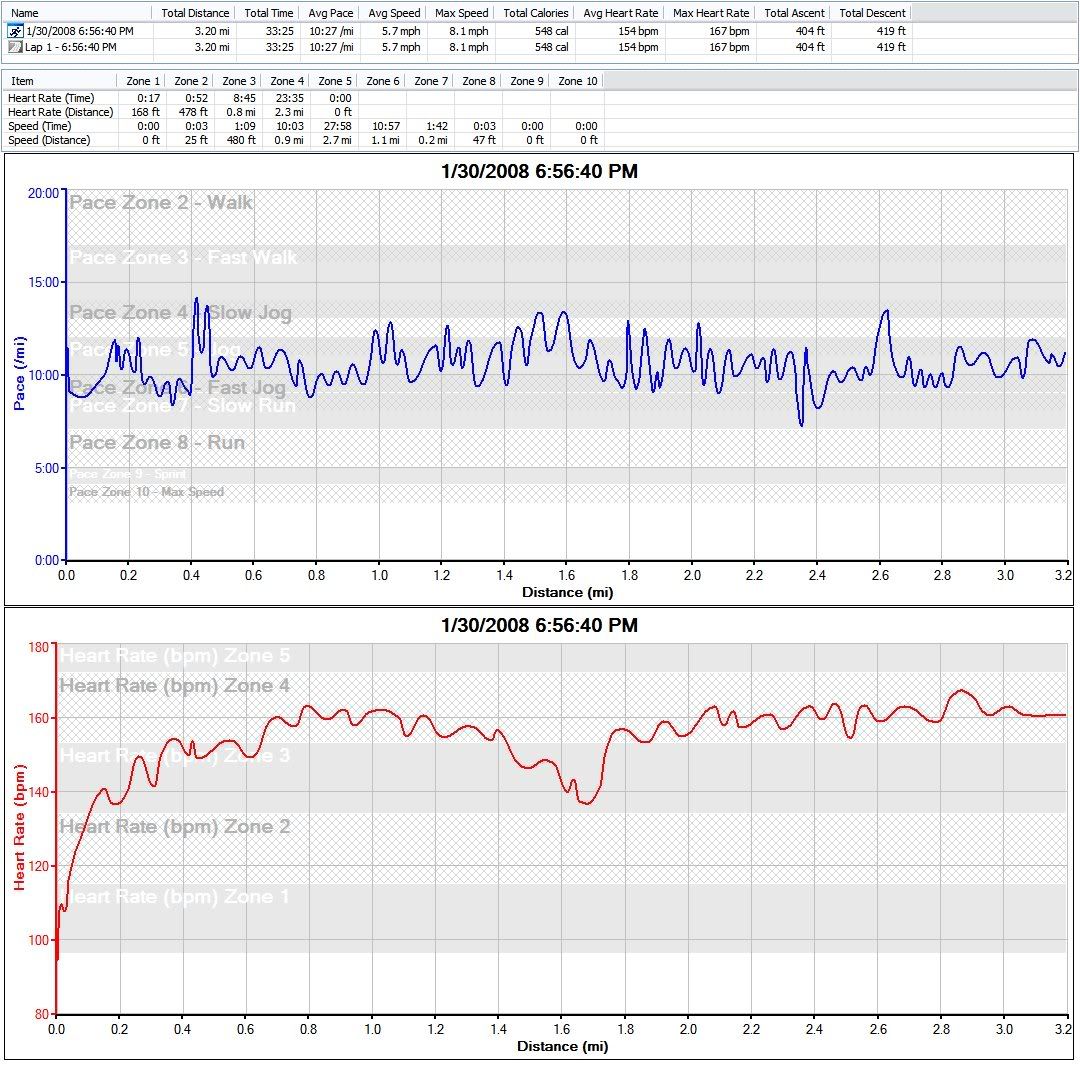Select the Total Calories column header
This screenshot has width=1080, height=1068.
pos(536,13)
